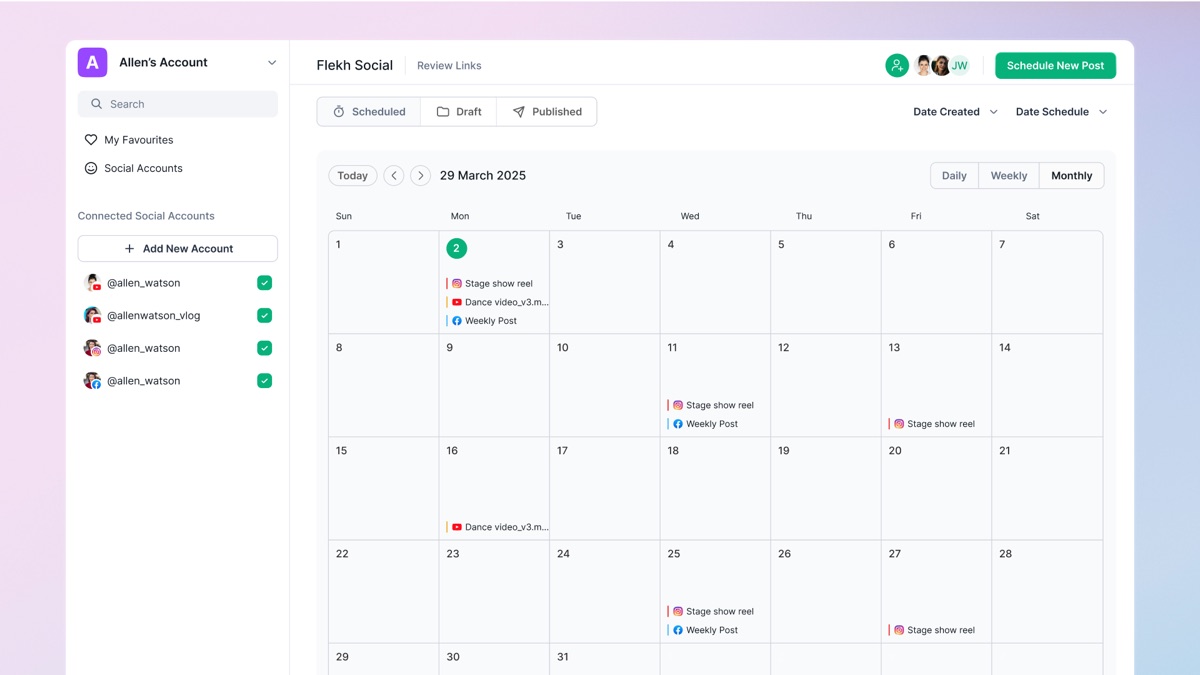Uncheck first @allen_watson YouTube account checkbox

coord(264,283)
